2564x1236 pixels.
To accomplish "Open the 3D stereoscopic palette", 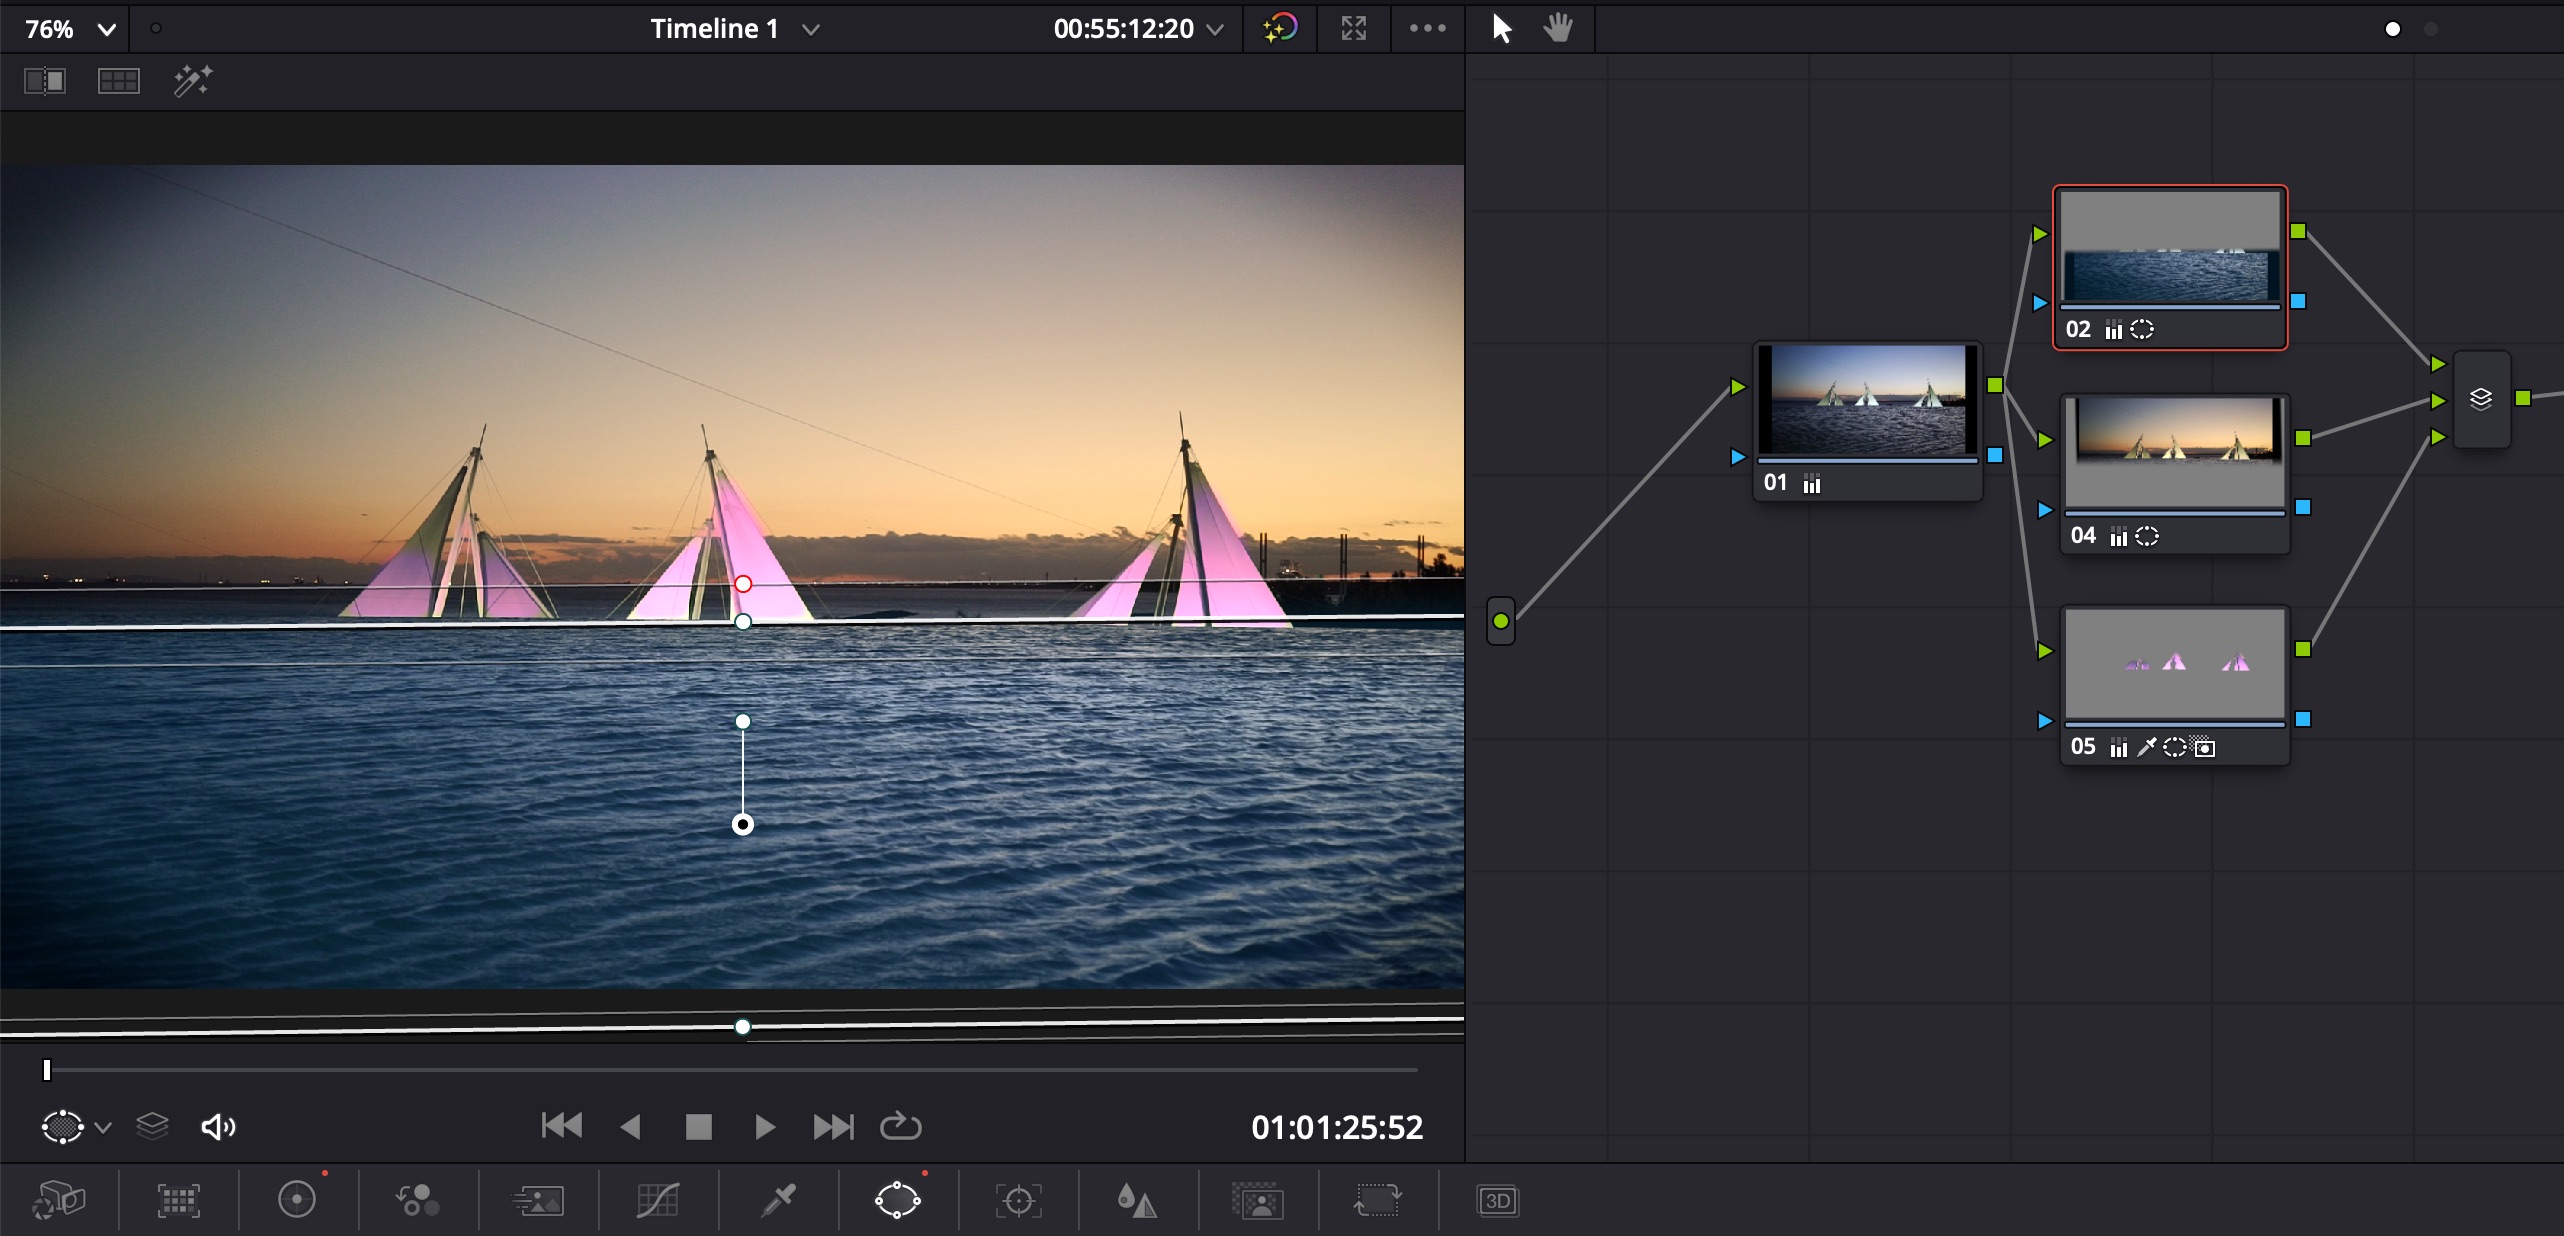I will [x=1497, y=1199].
